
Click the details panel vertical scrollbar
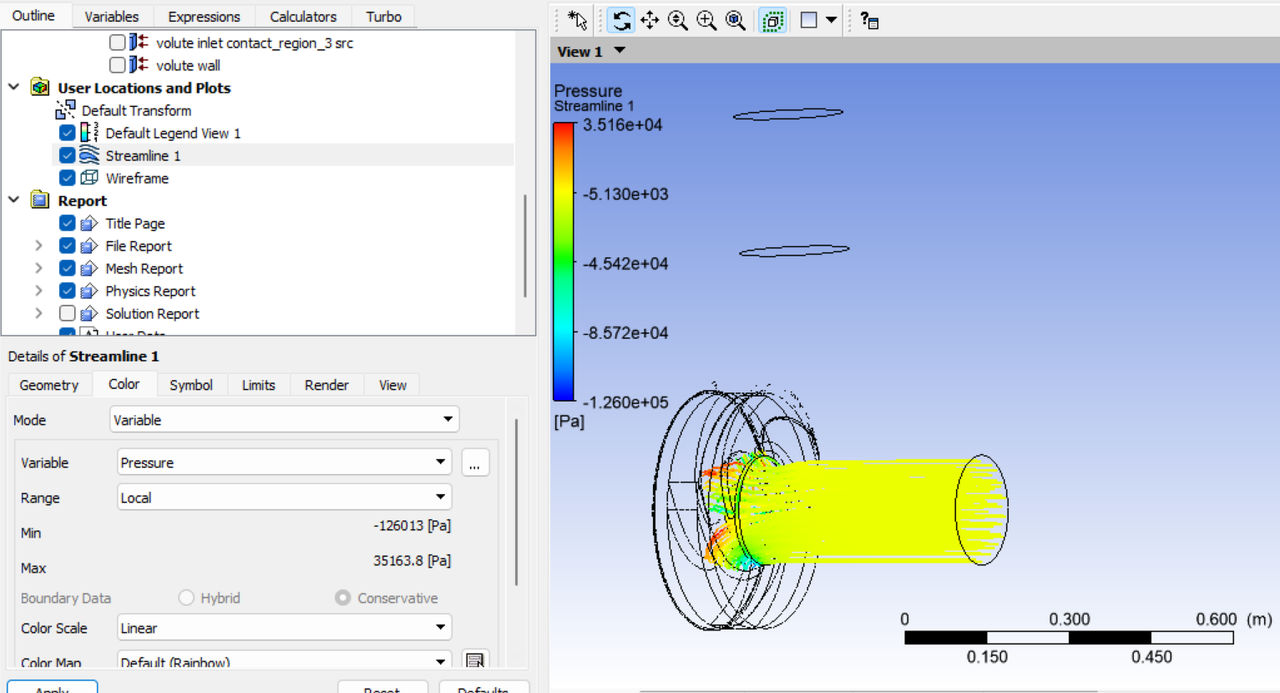point(517,503)
